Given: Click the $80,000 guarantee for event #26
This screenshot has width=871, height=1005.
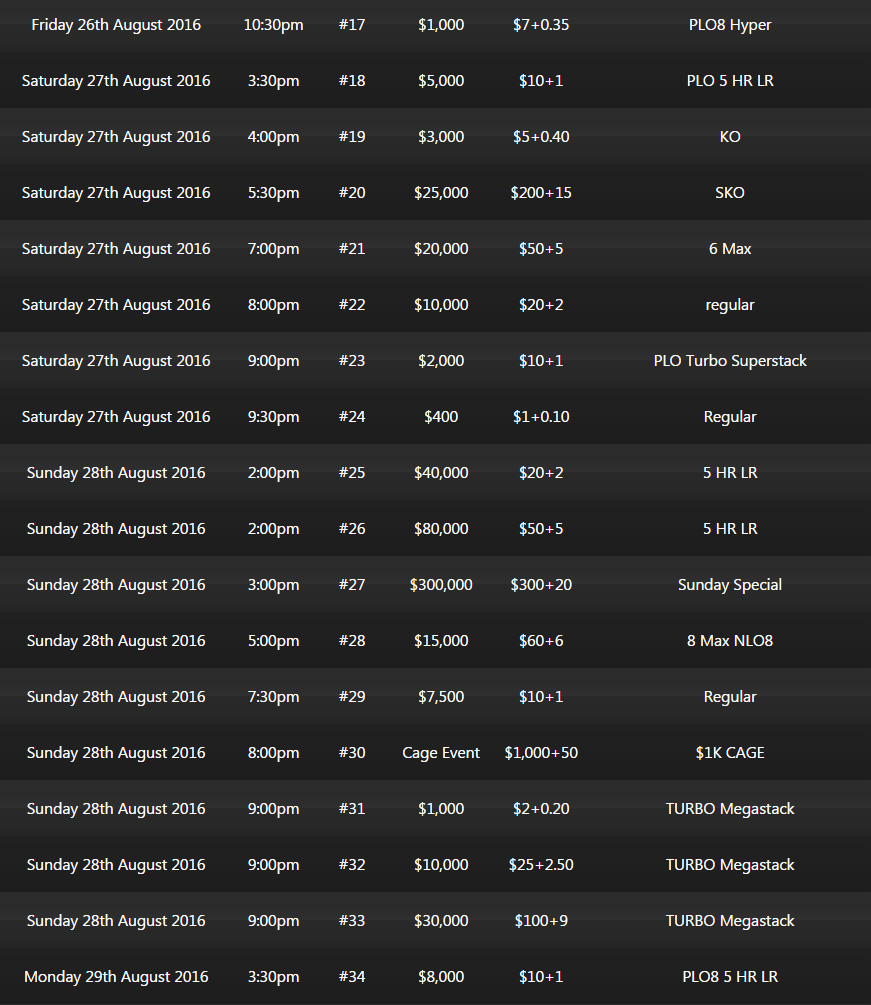Looking at the screenshot, I should click(x=441, y=529).
